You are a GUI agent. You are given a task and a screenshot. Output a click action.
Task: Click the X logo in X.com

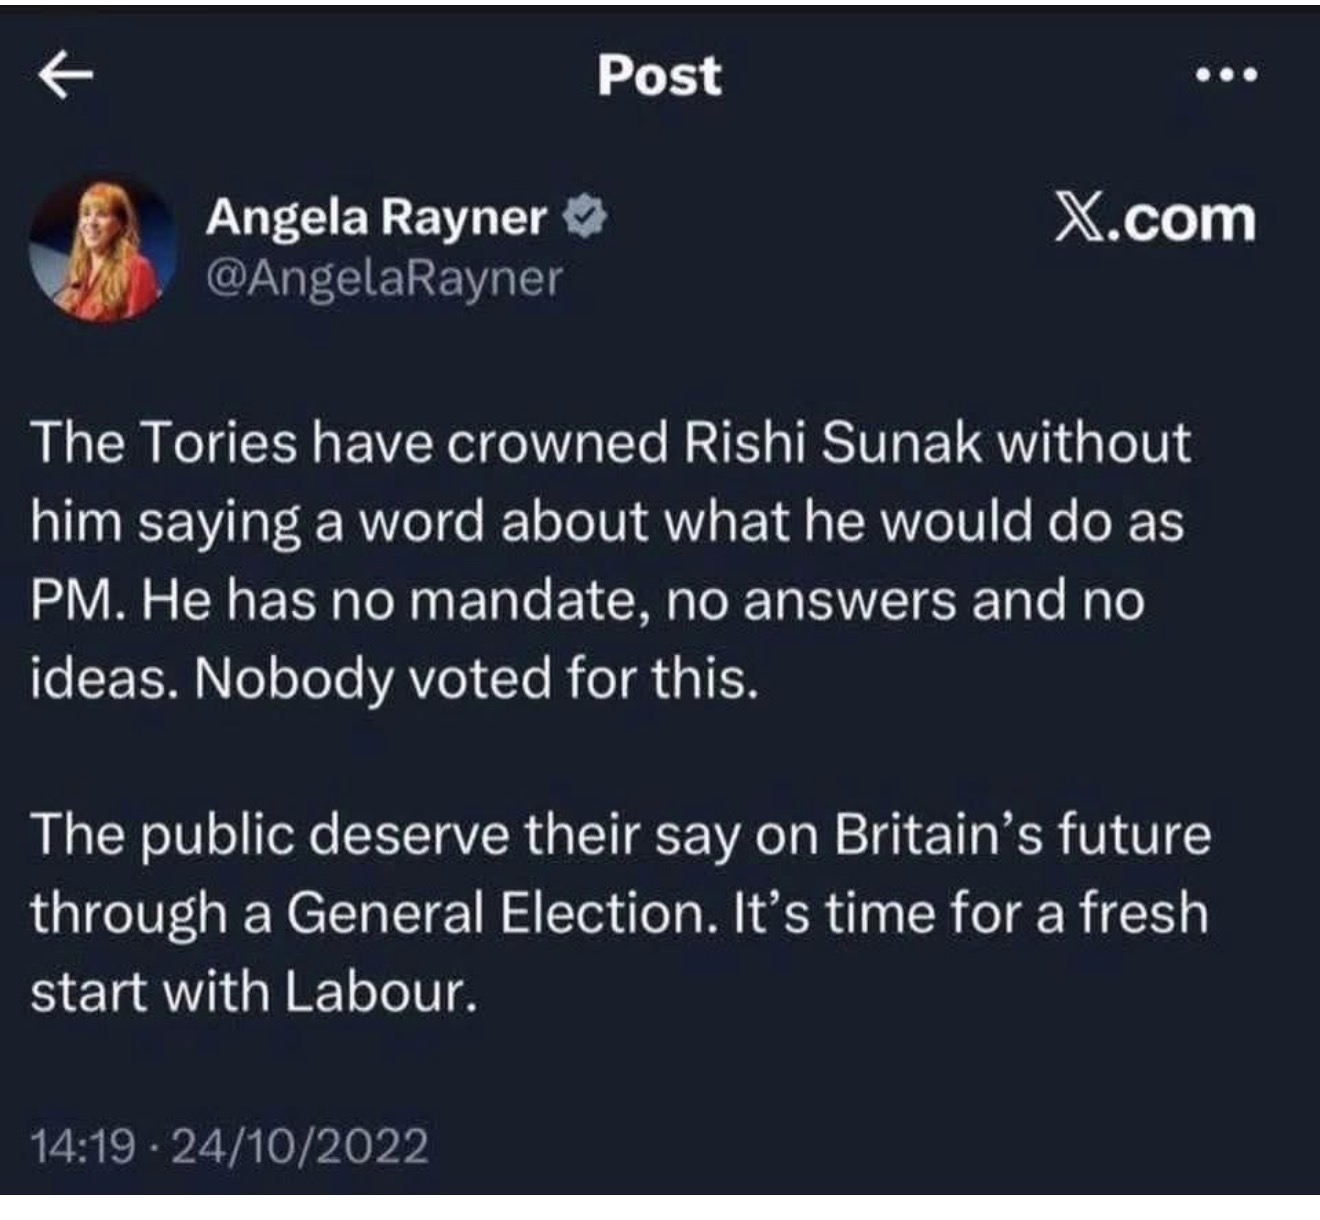(x=1077, y=219)
